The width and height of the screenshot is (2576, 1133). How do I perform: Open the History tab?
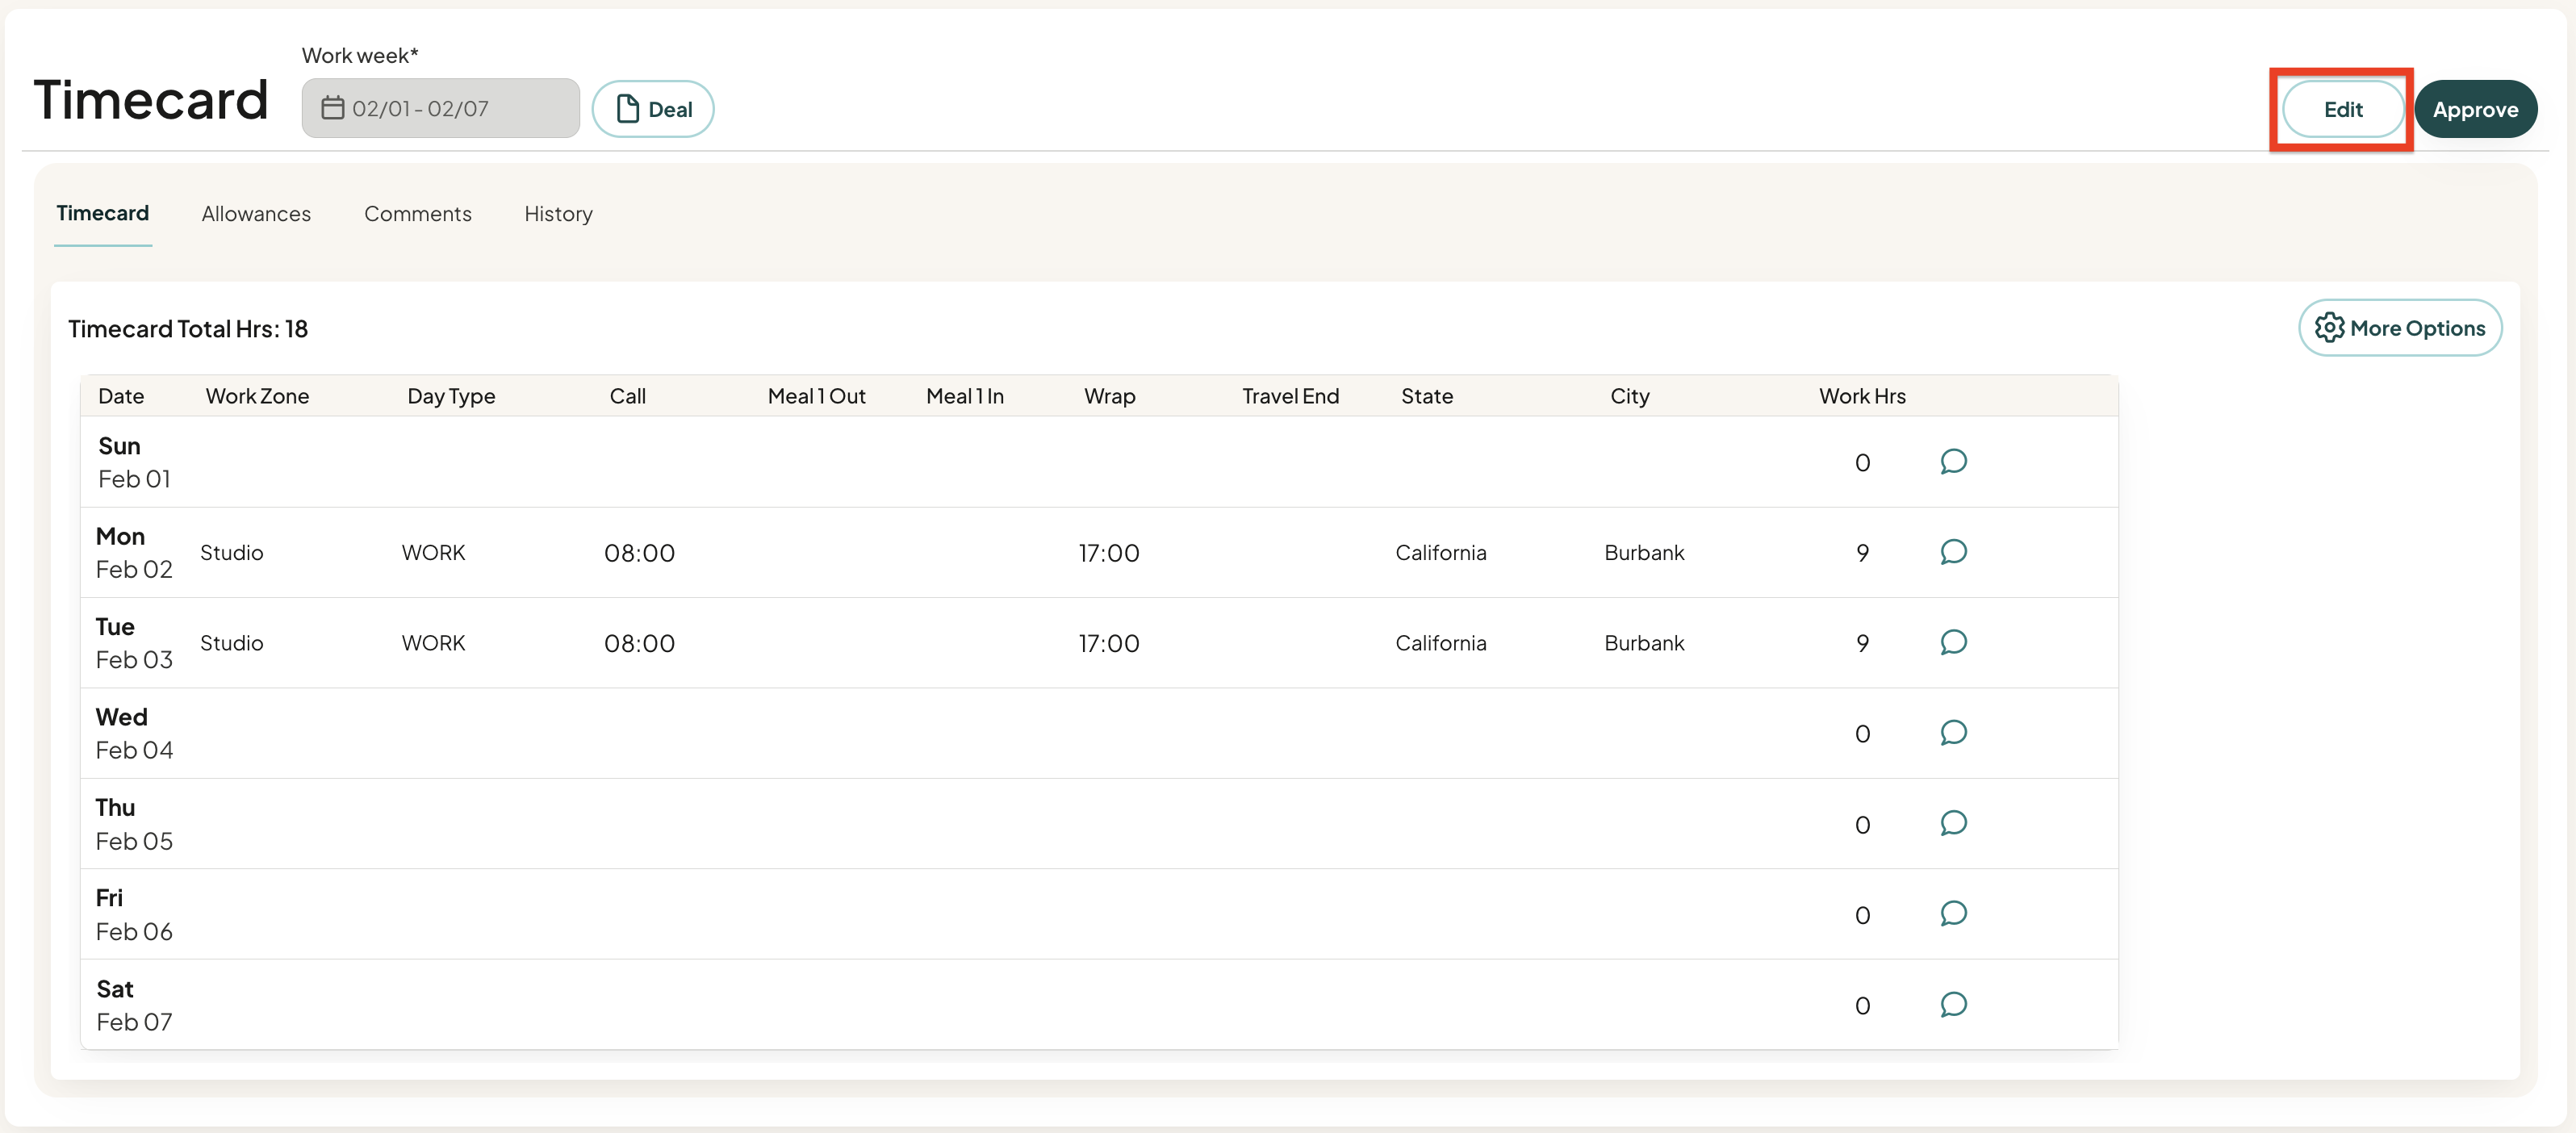pos(558,213)
